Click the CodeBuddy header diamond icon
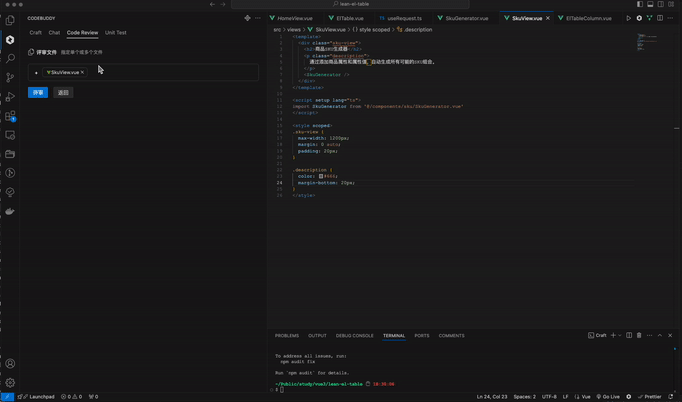The width and height of the screenshot is (682, 402). (x=247, y=18)
